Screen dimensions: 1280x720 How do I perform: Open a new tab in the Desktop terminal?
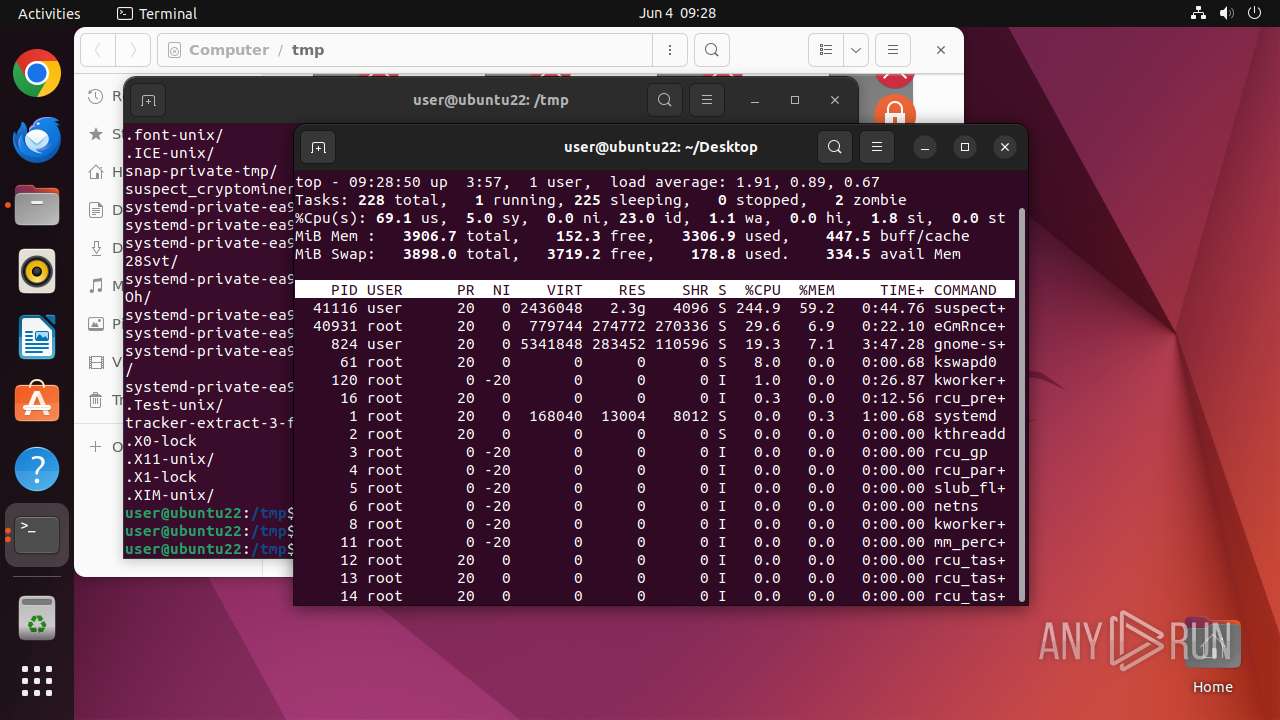(x=318, y=147)
